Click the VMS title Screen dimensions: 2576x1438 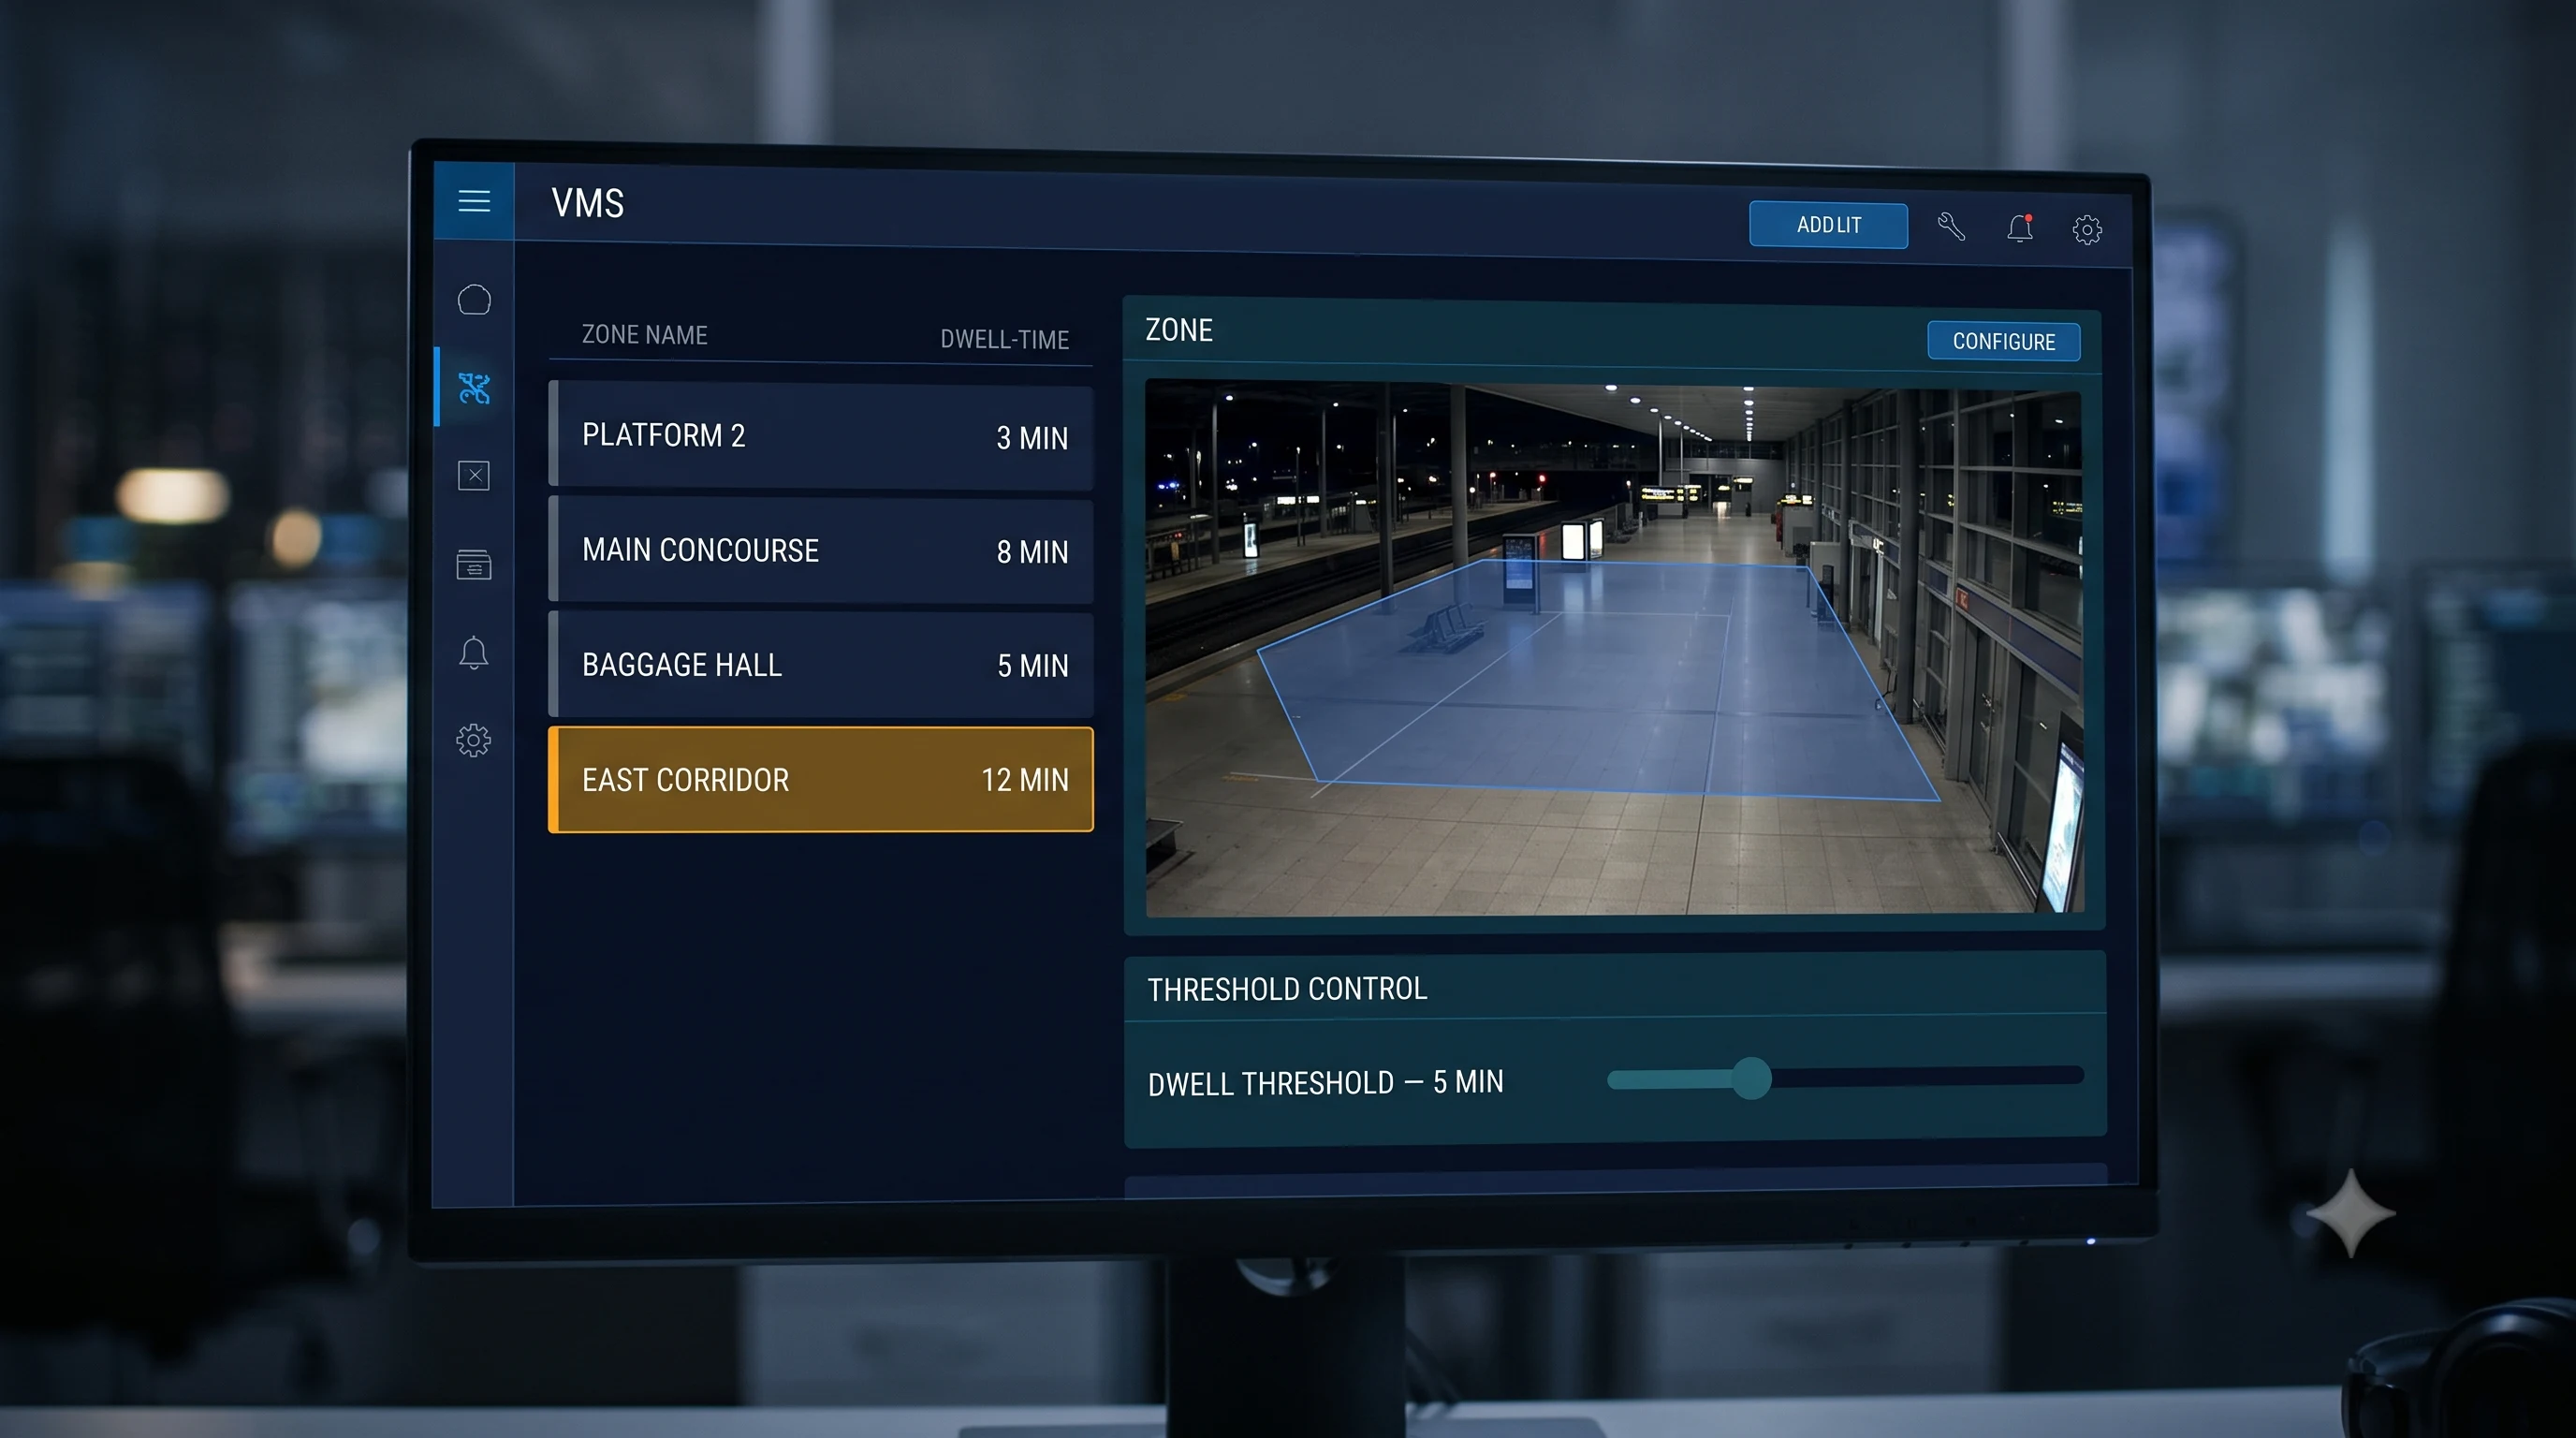point(588,203)
